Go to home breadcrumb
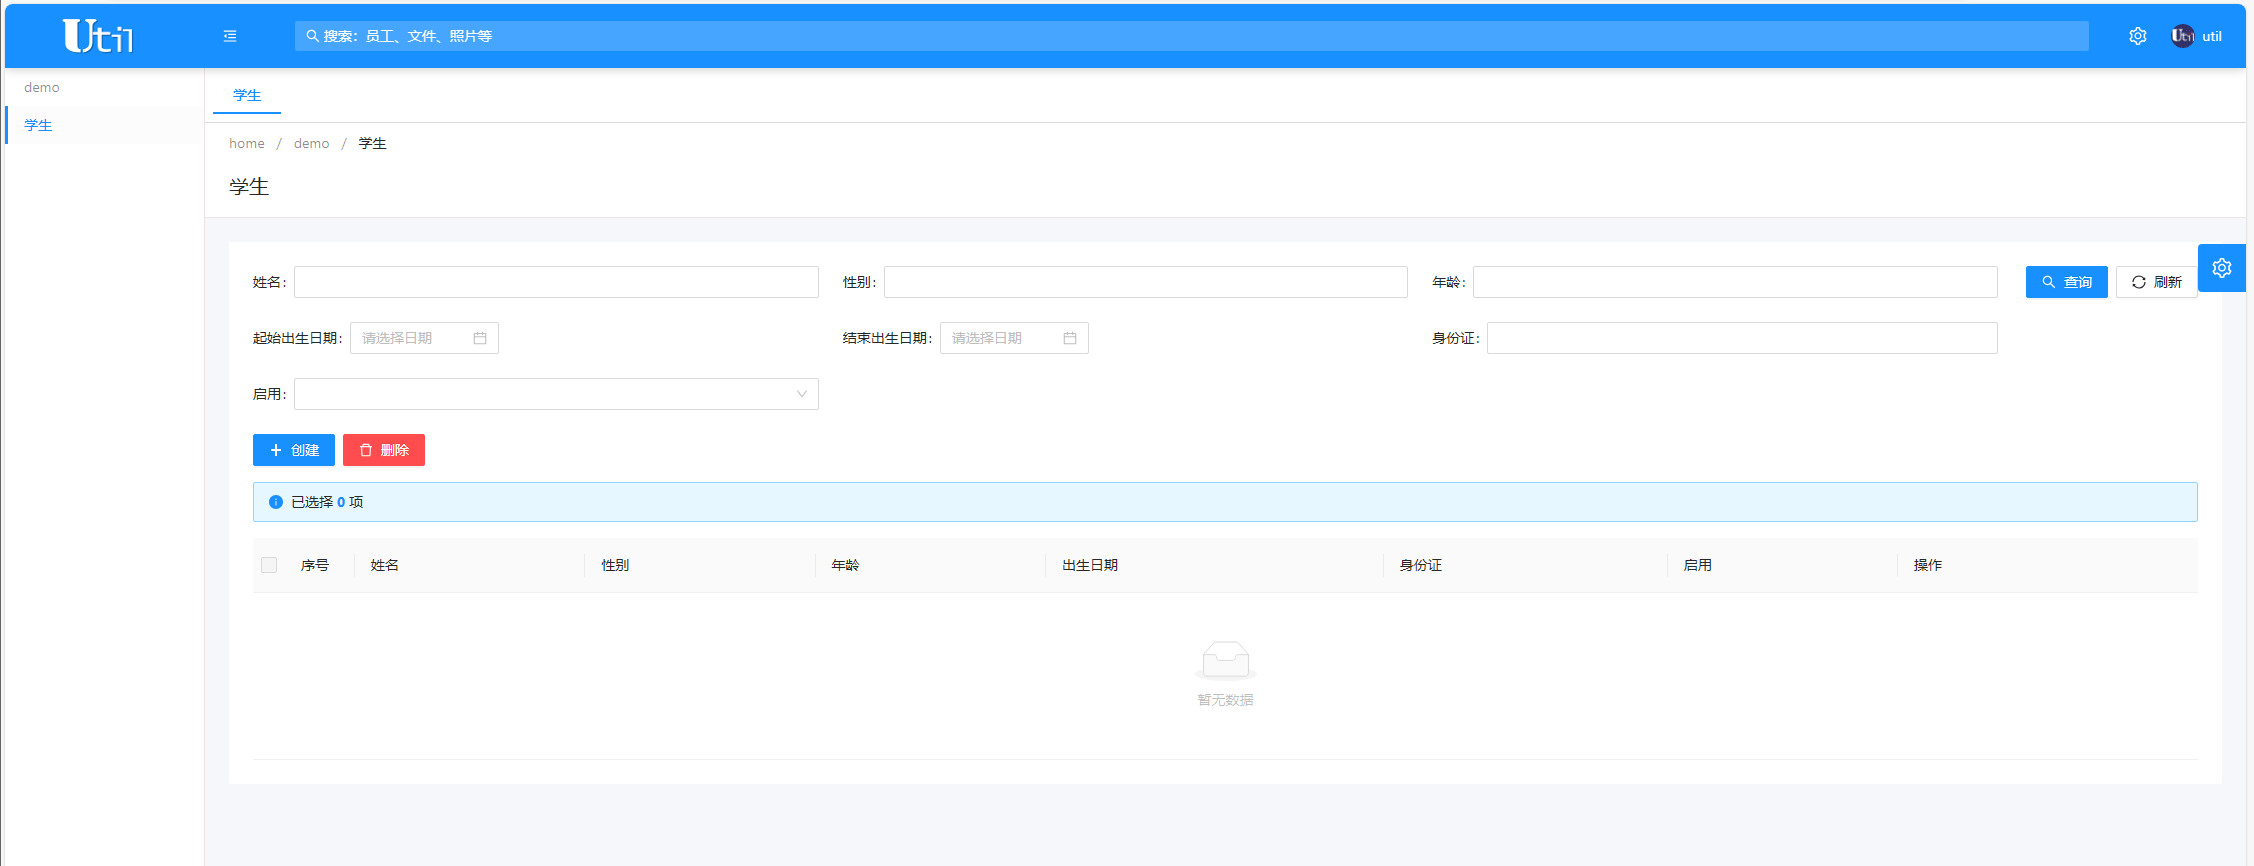Screen dimensions: 2254x866 point(247,143)
